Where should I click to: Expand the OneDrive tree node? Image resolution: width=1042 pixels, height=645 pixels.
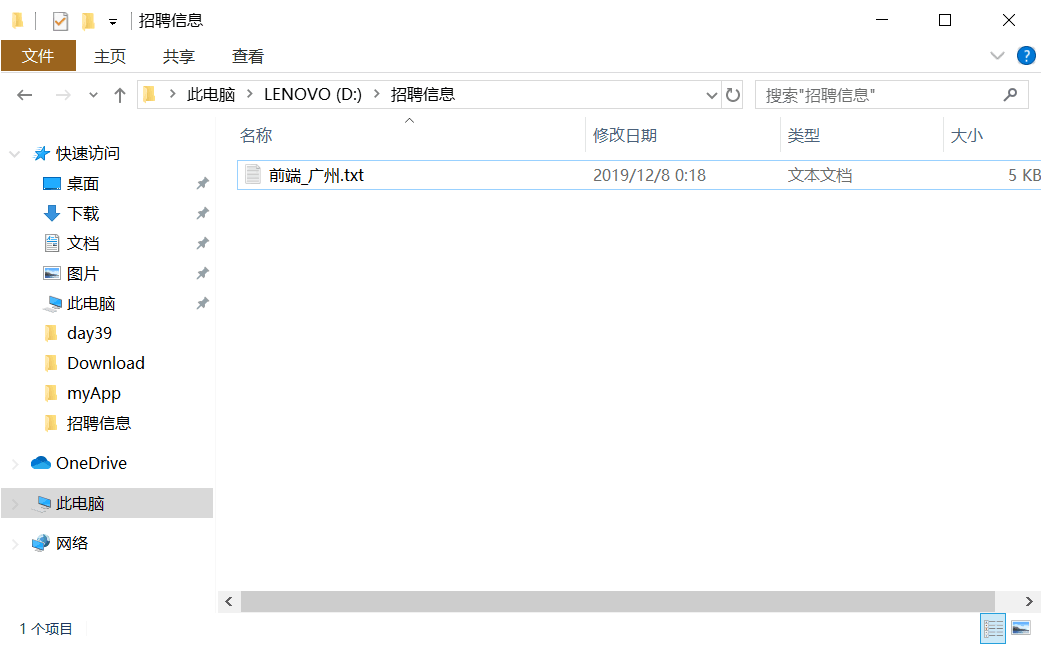click(x=15, y=464)
